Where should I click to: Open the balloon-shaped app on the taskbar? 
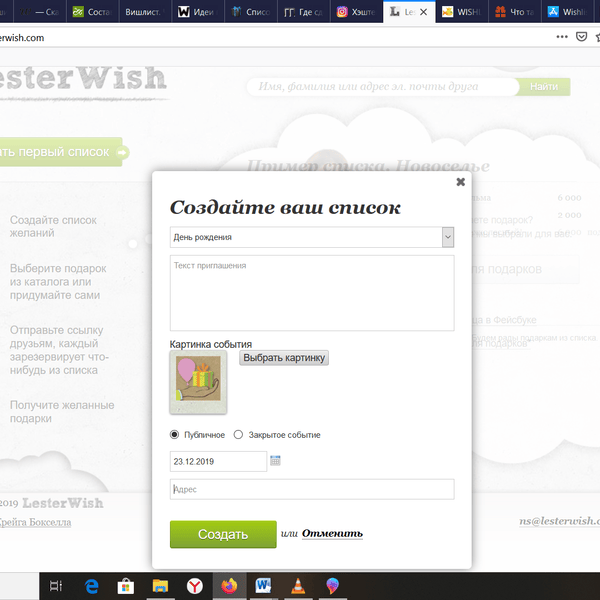click(332, 586)
